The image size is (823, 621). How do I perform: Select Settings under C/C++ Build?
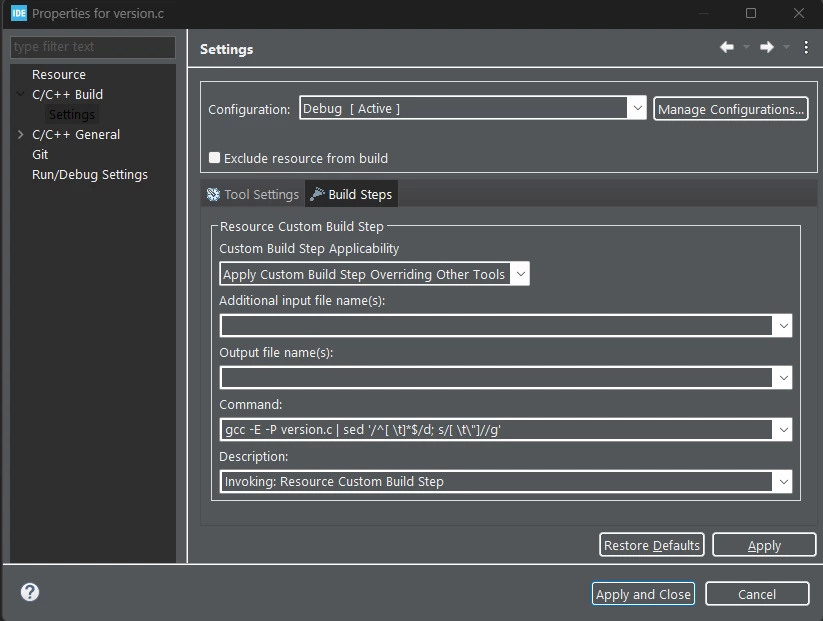point(71,114)
